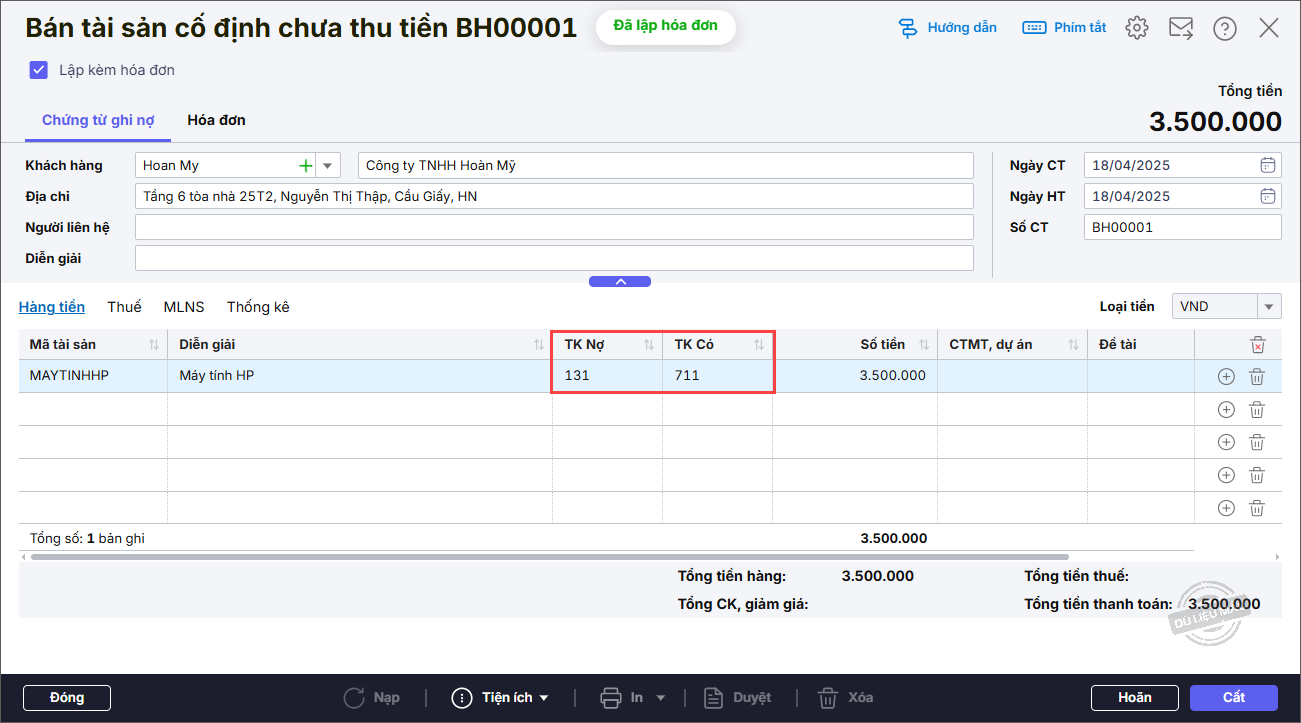Expand the Khách hàng dropdown arrow
Screen dimensions: 1301x723
click(328, 165)
